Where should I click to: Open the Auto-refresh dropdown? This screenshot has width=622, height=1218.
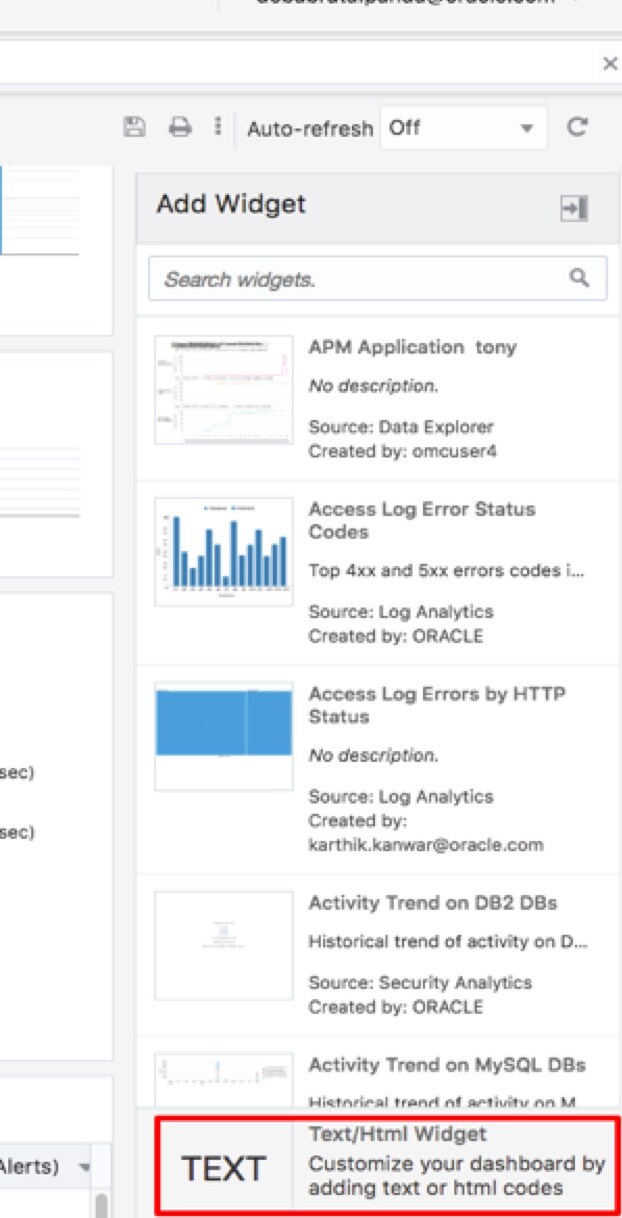(x=463, y=128)
